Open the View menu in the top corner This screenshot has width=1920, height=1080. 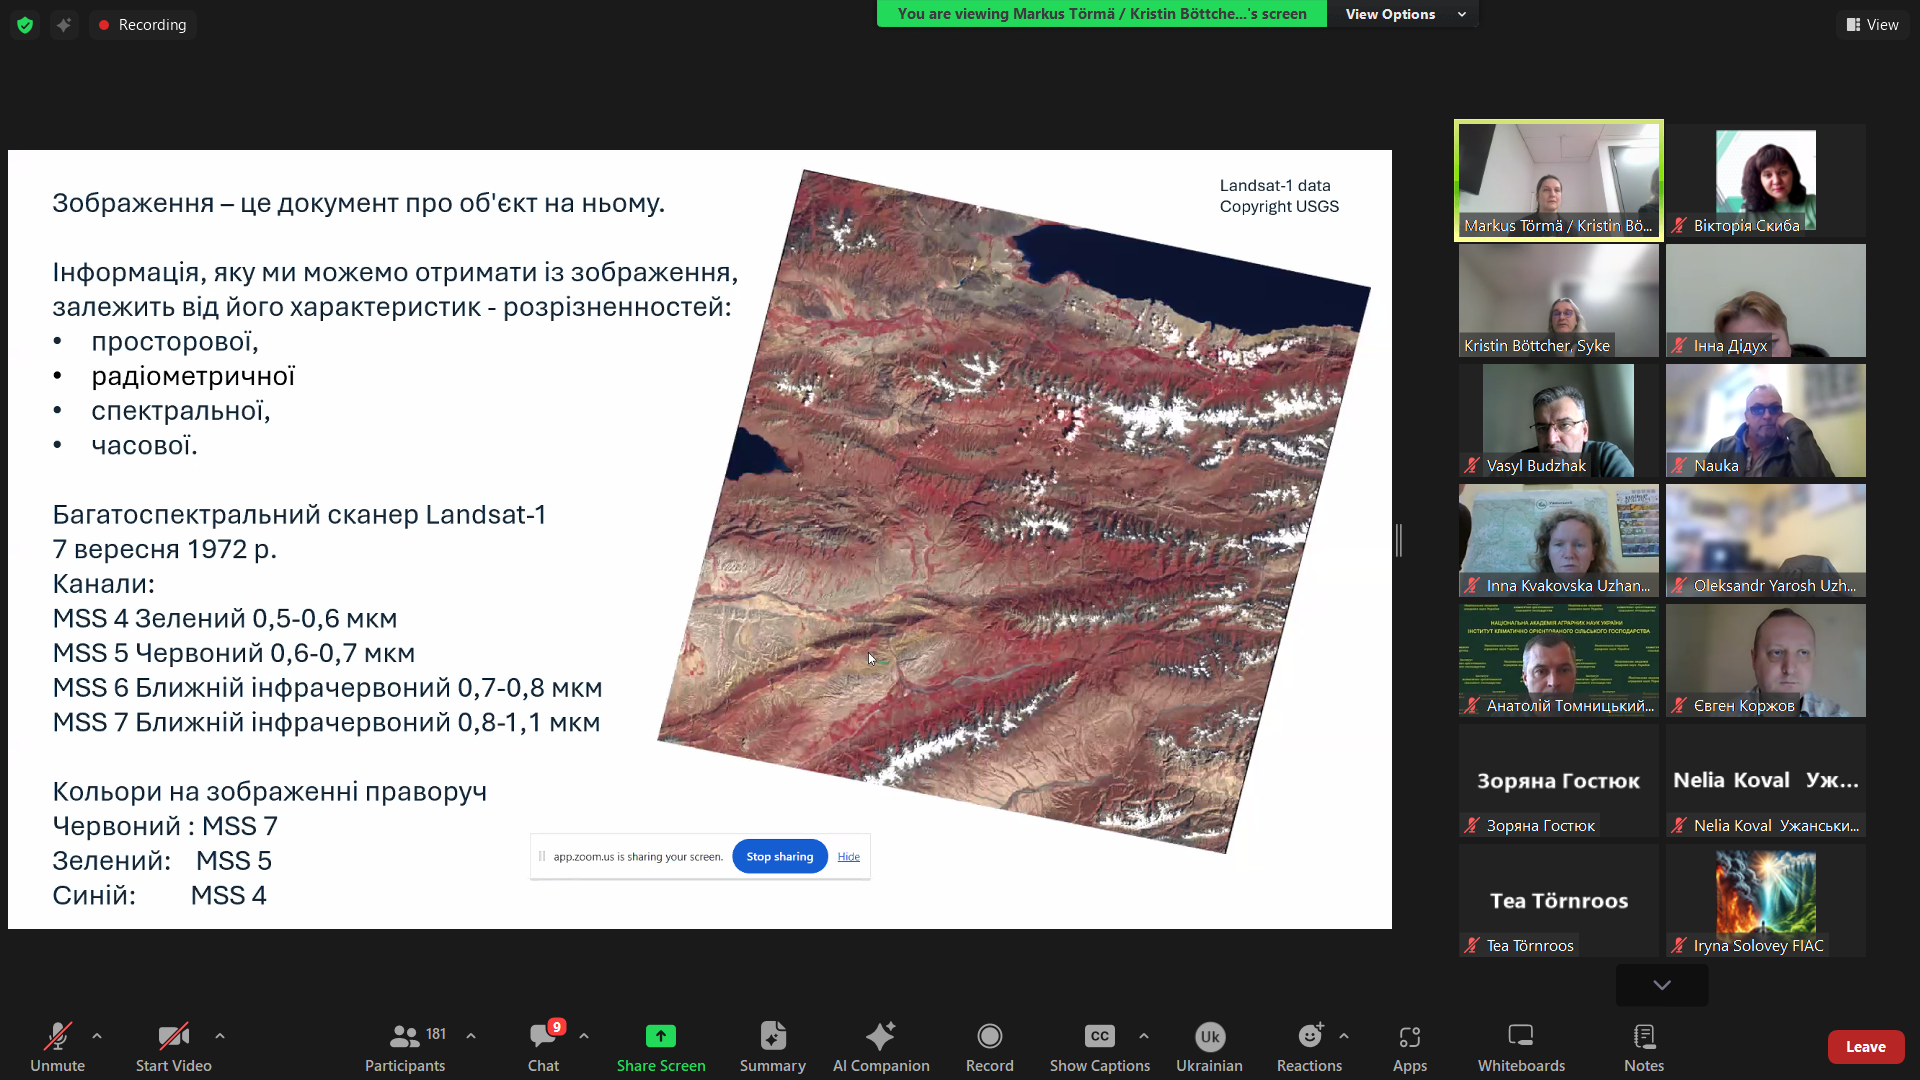point(1872,24)
